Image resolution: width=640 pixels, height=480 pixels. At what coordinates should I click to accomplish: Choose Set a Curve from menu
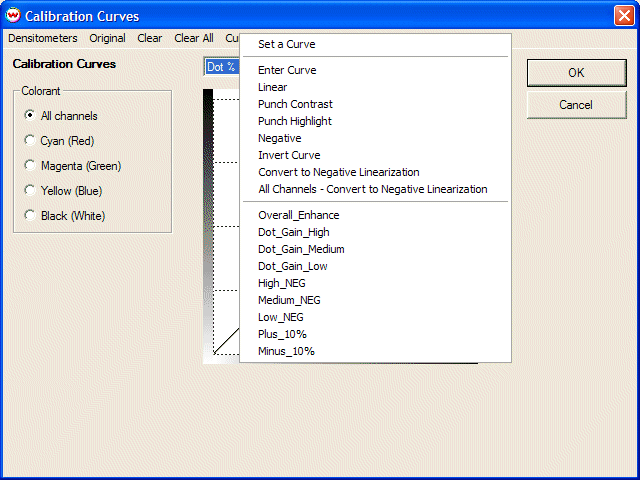tap(286, 44)
